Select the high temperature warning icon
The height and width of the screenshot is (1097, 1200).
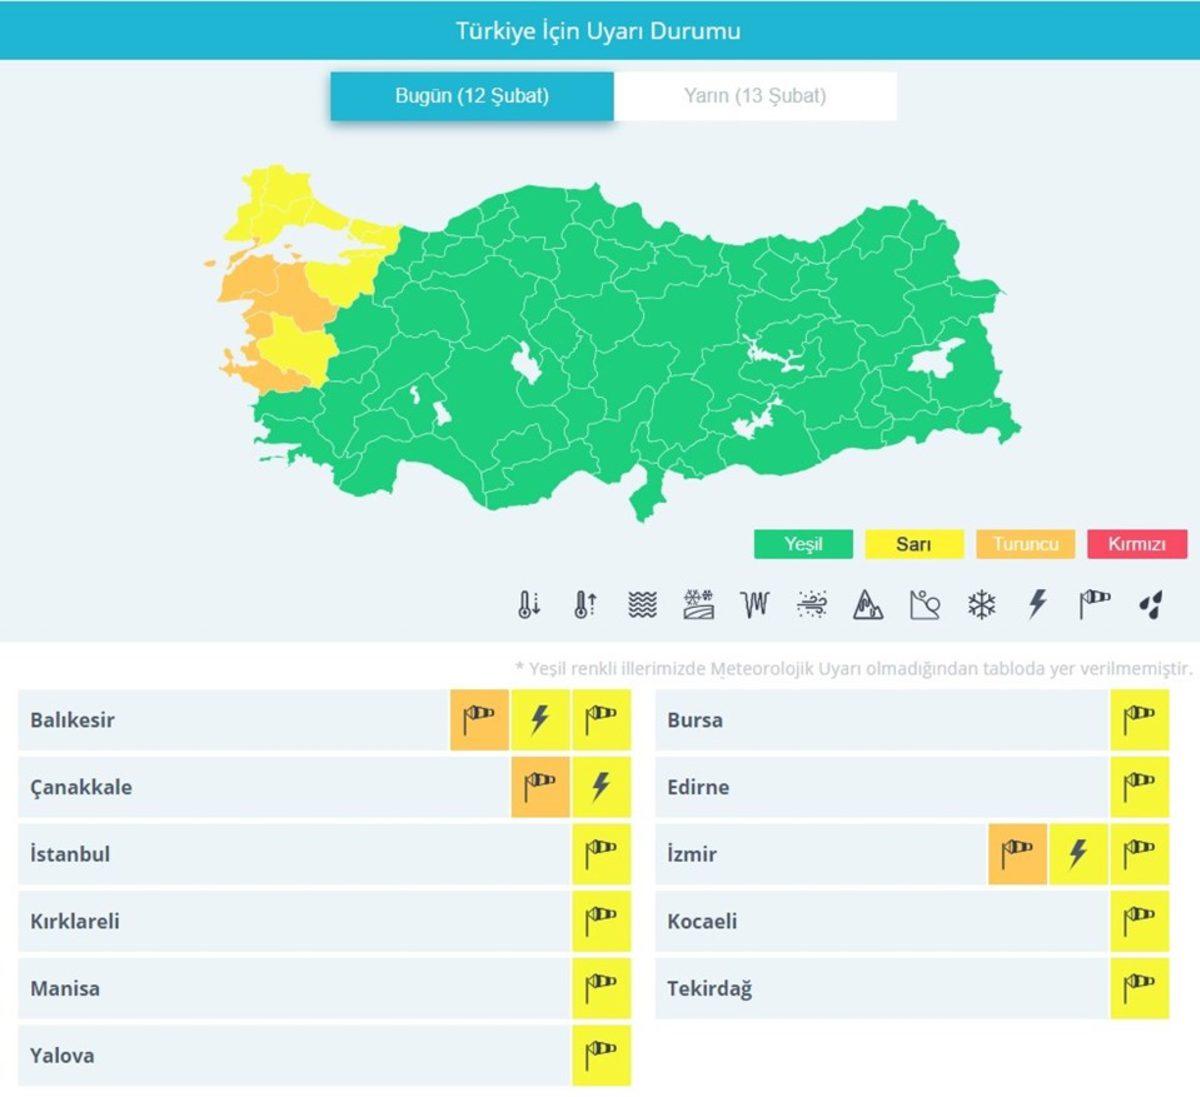pos(586,603)
